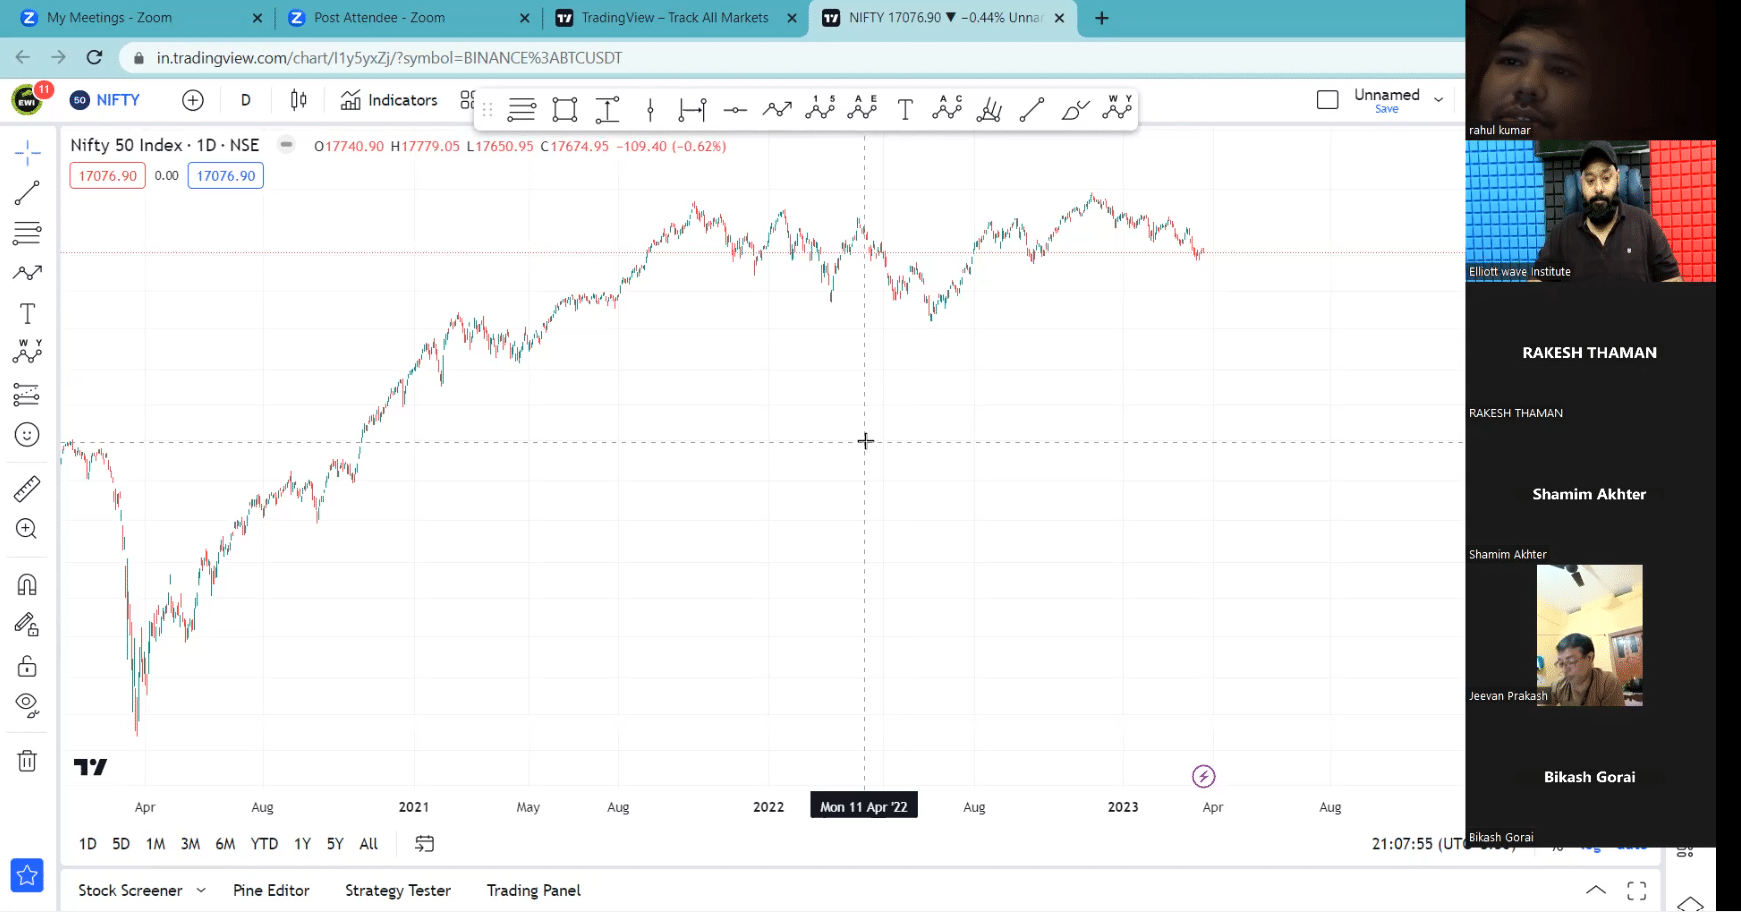Open the Trading Panel tab

click(x=534, y=890)
